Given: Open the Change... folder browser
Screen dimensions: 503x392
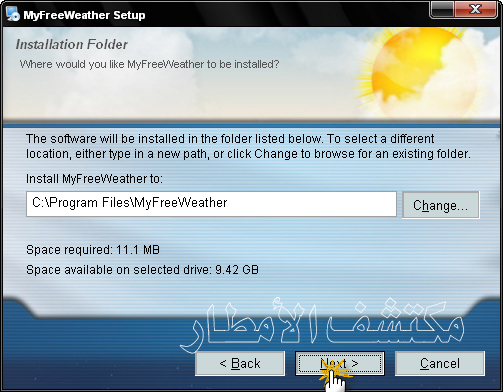Looking at the screenshot, I should [441, 205].
